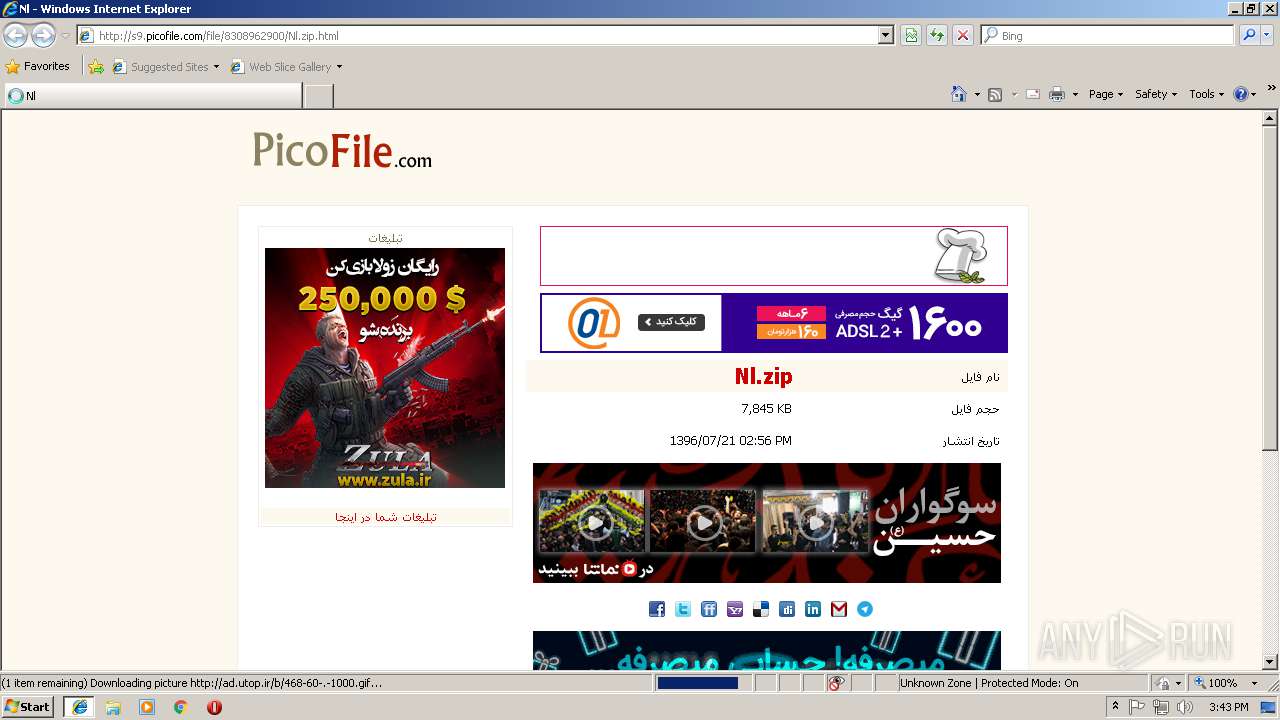Click Start button
Image resolution: width=1280 pixels, height=720 pixels.
pyautogui.click(x=27, y=707)
